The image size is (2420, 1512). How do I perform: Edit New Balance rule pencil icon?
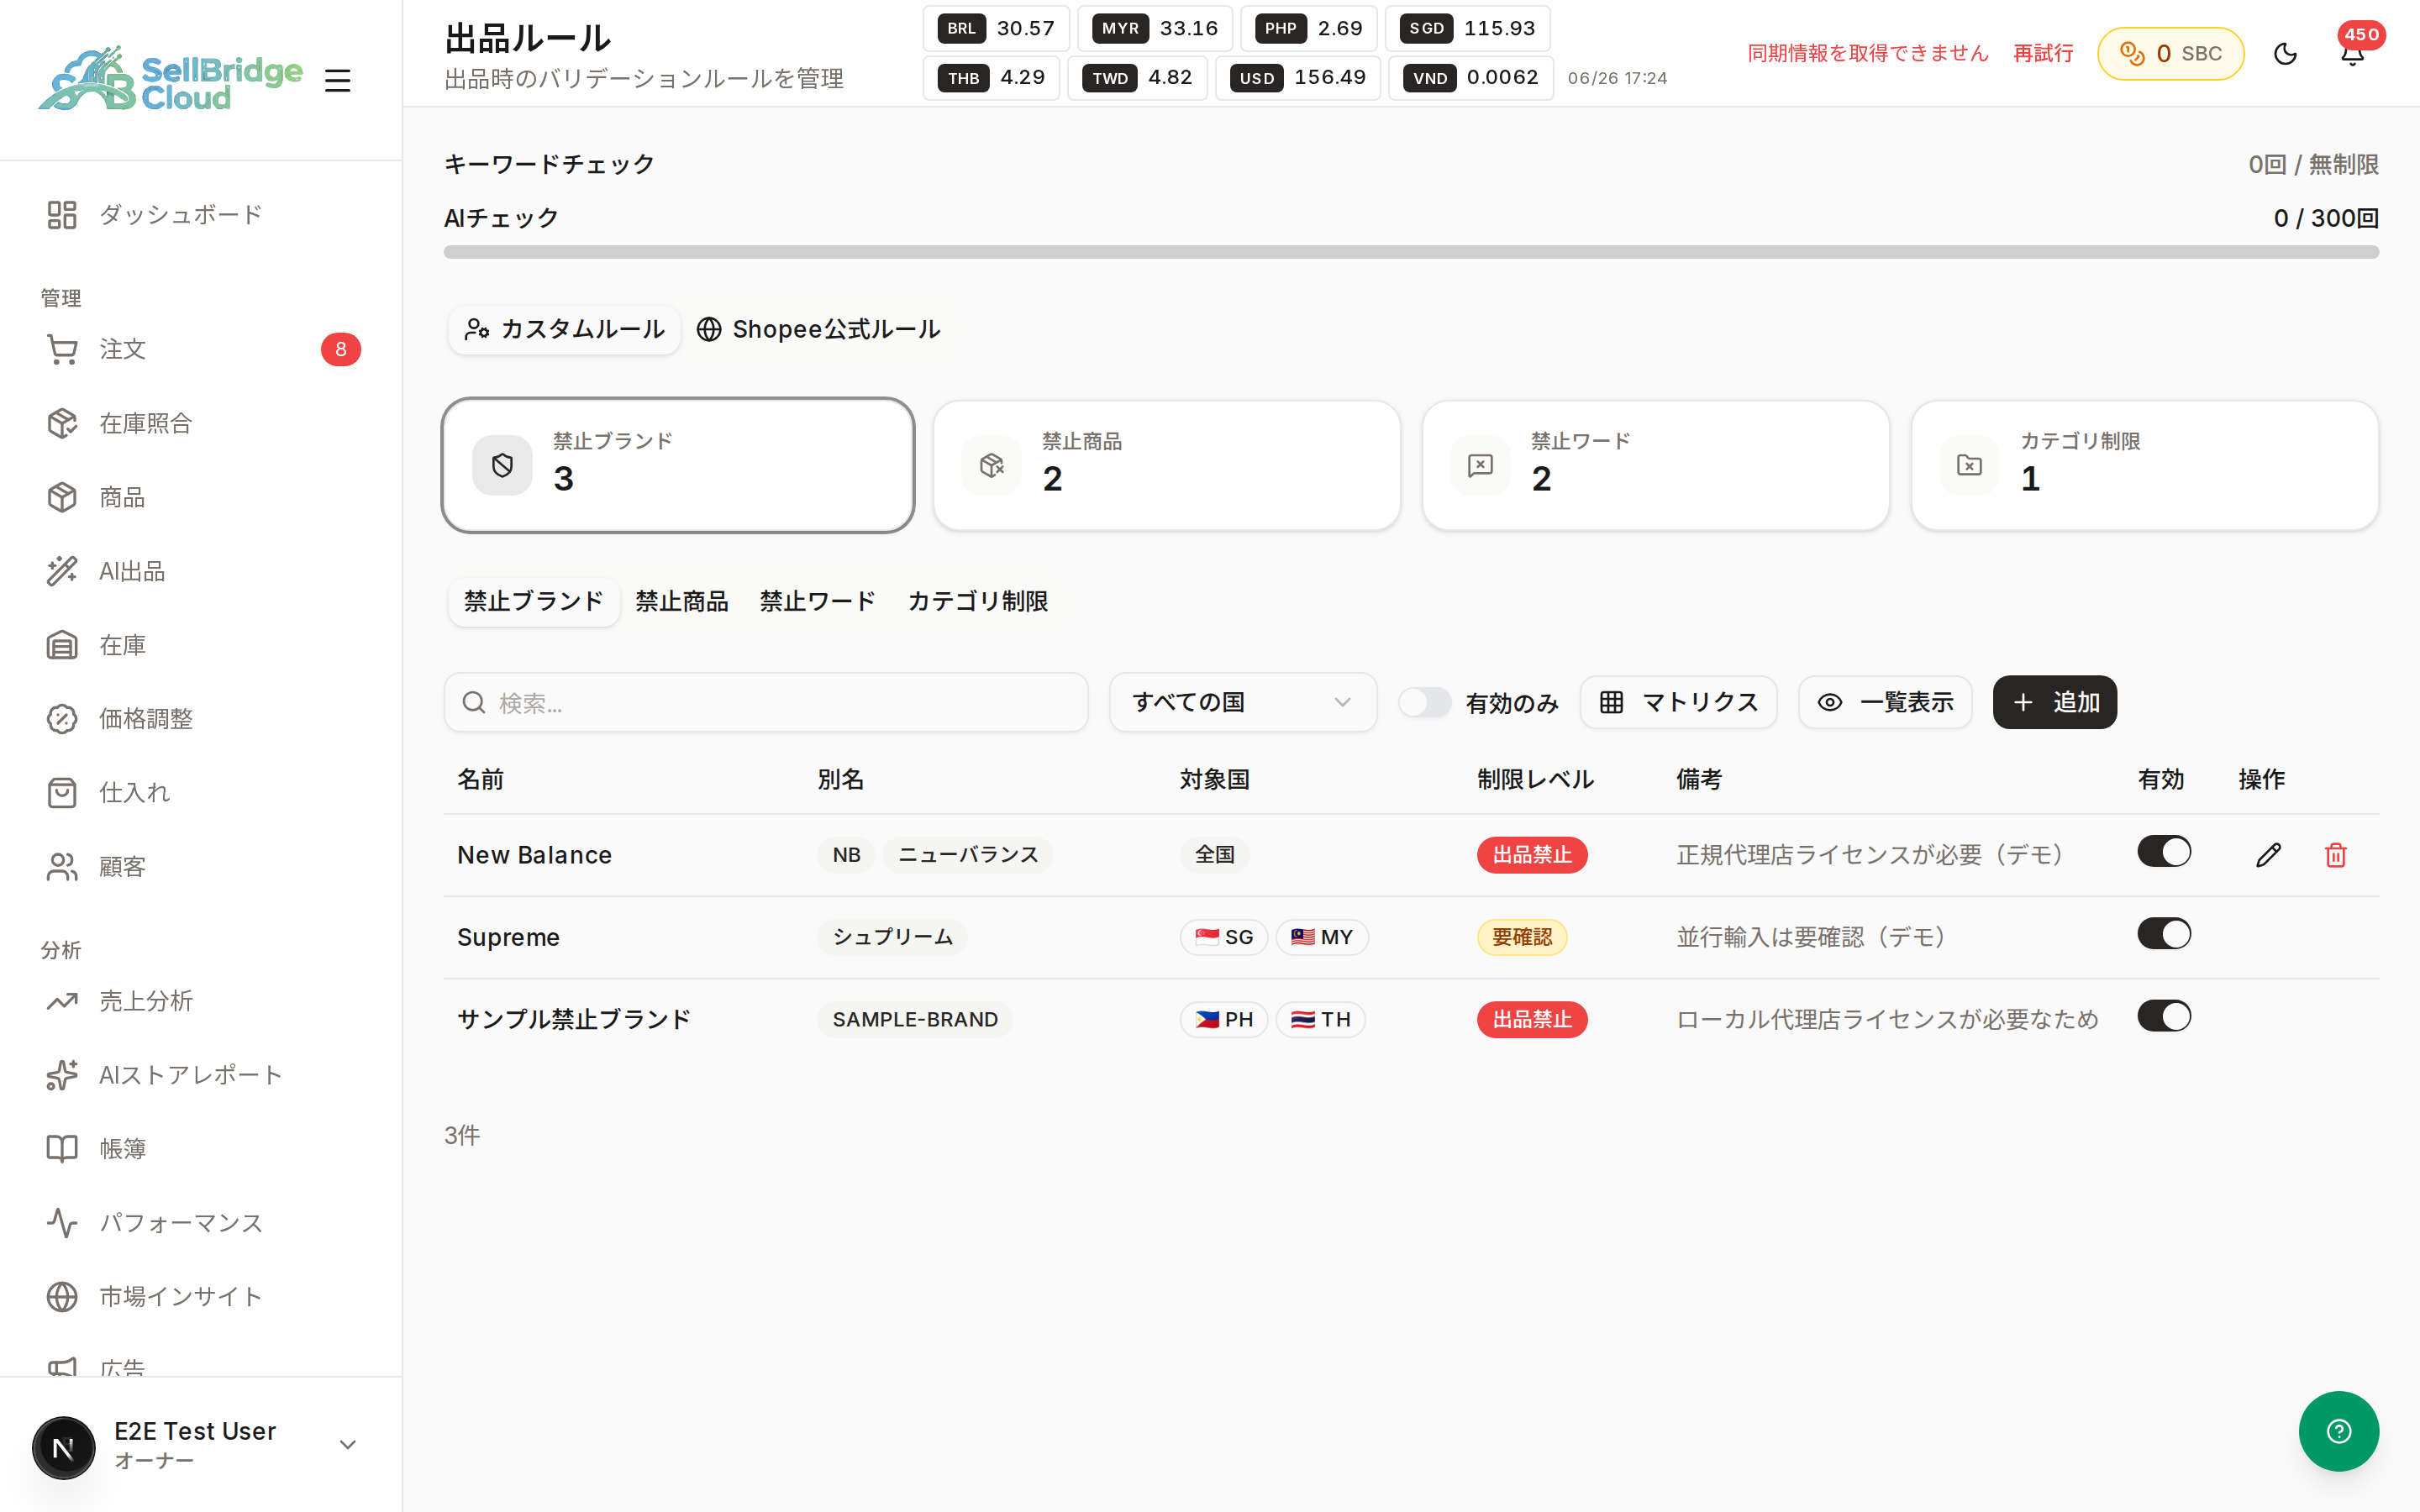(x=2268, y=855)
